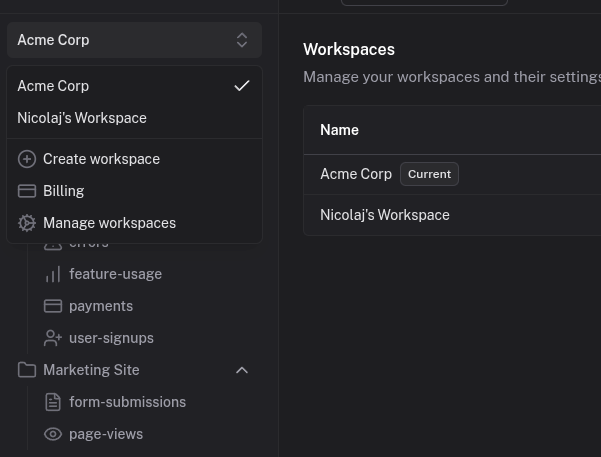Click the up-down chevron icon on workspace selector
The image size is (601, 457).
242,40
